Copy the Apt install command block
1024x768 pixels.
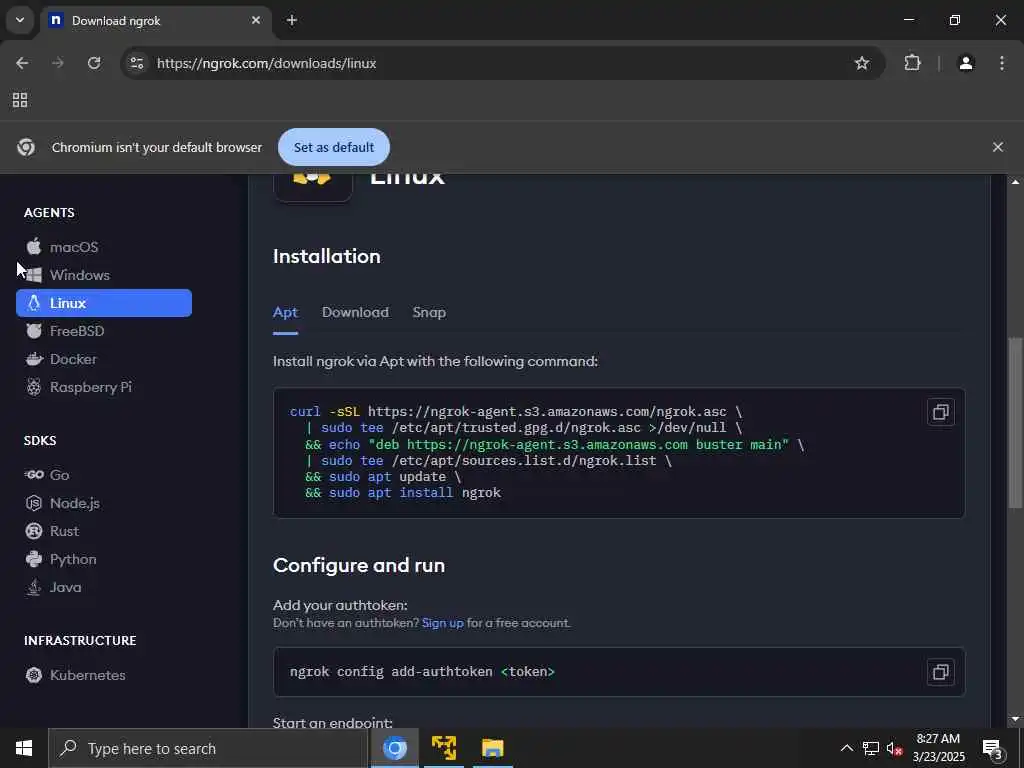coord(940,412)
